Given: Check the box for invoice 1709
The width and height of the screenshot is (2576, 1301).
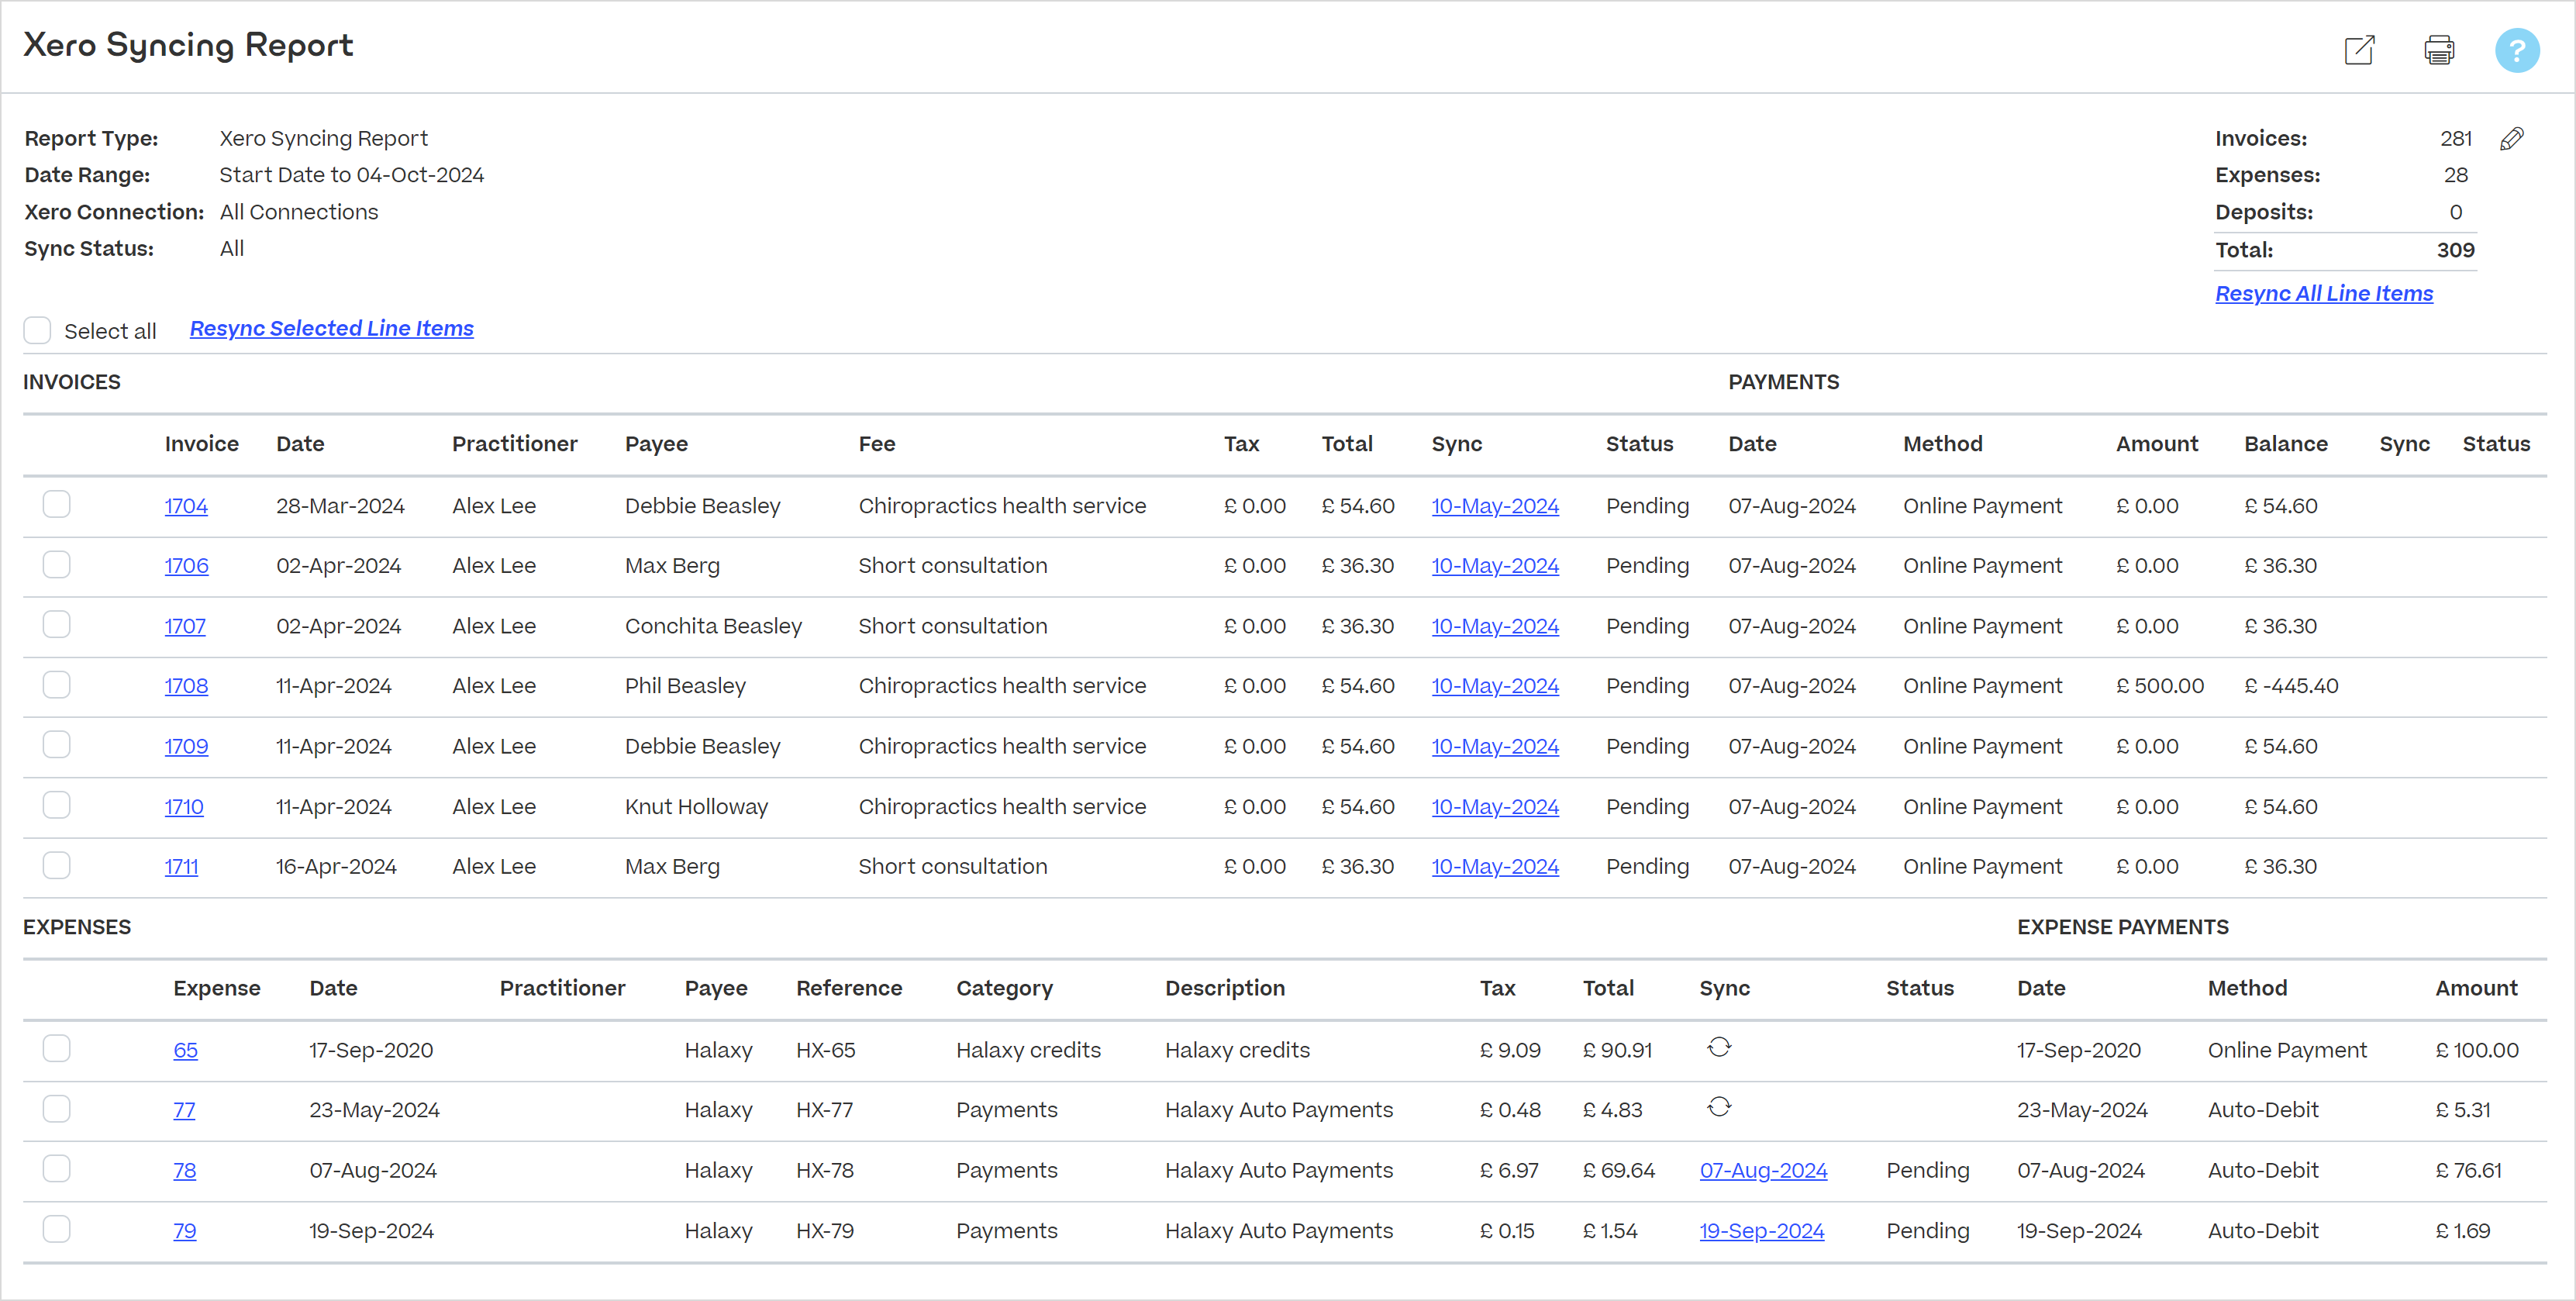Looking at the screenshot, I should [x=56, y=744].
